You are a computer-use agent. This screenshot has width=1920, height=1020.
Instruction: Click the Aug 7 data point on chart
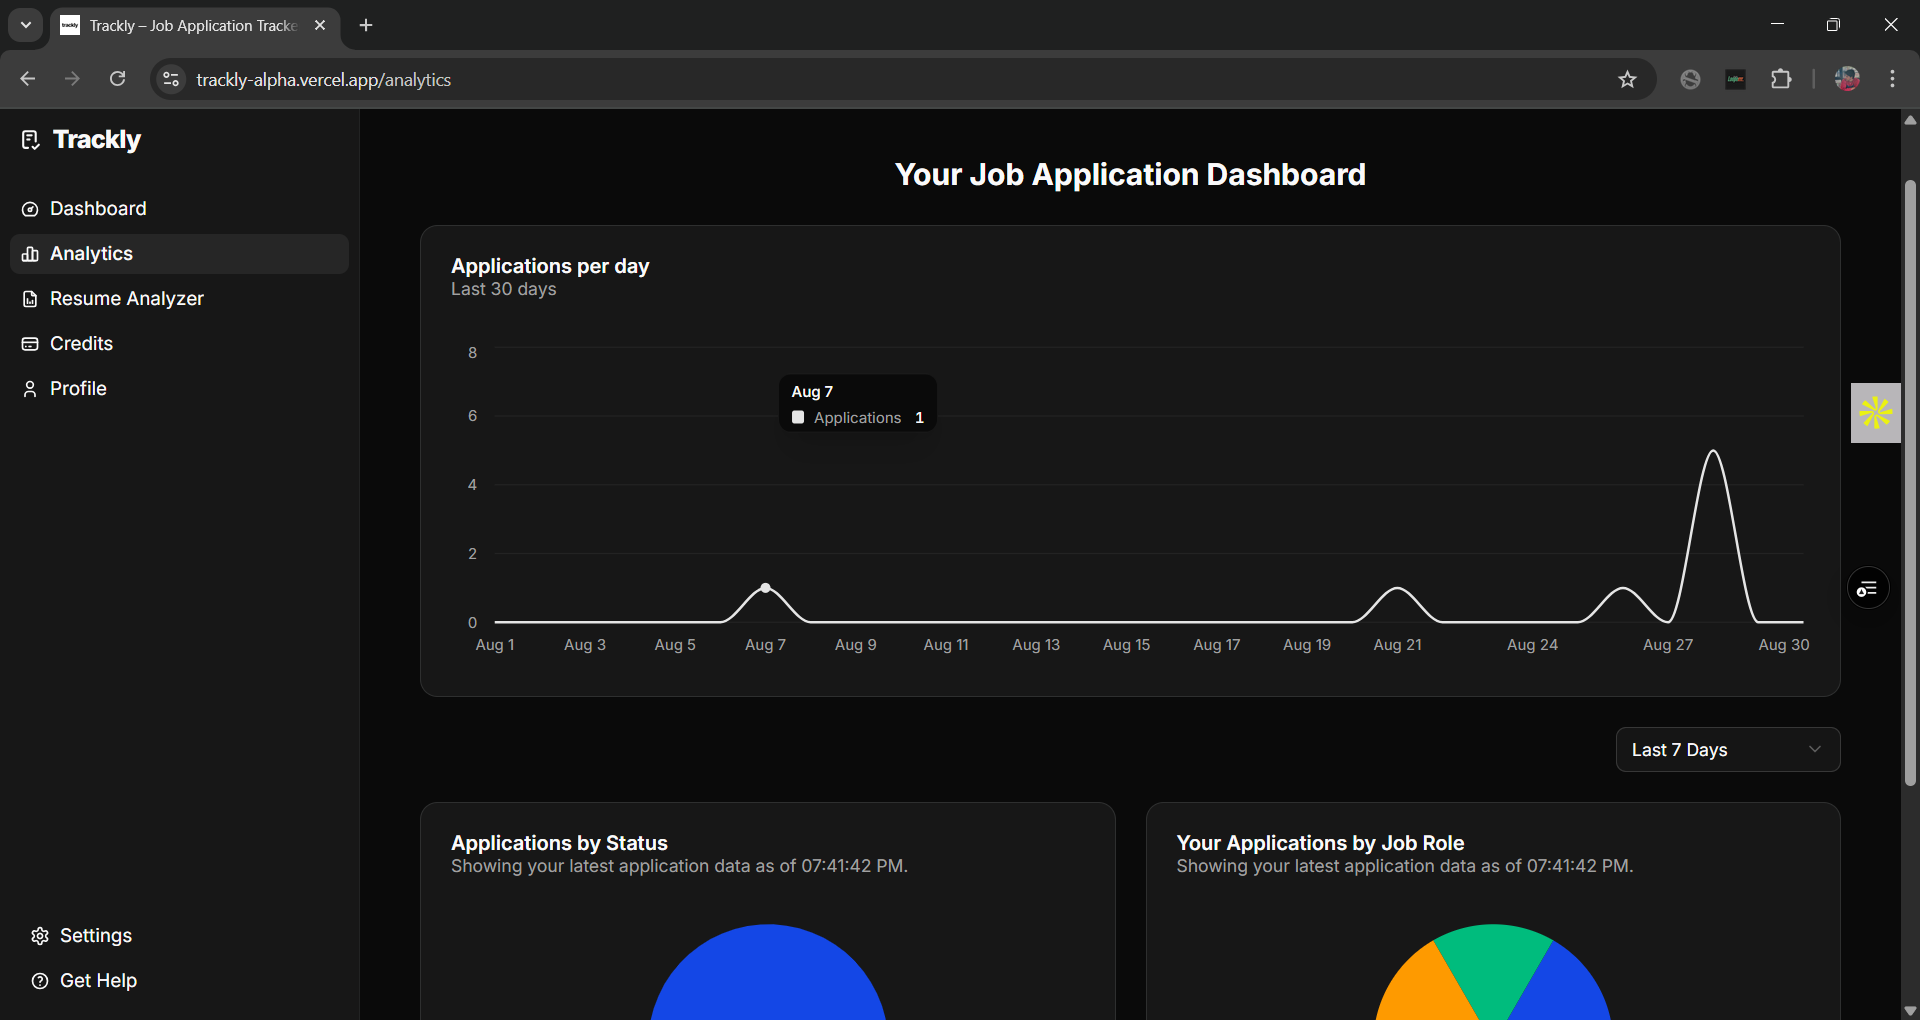pyautogui.click(x=766, y=588)
